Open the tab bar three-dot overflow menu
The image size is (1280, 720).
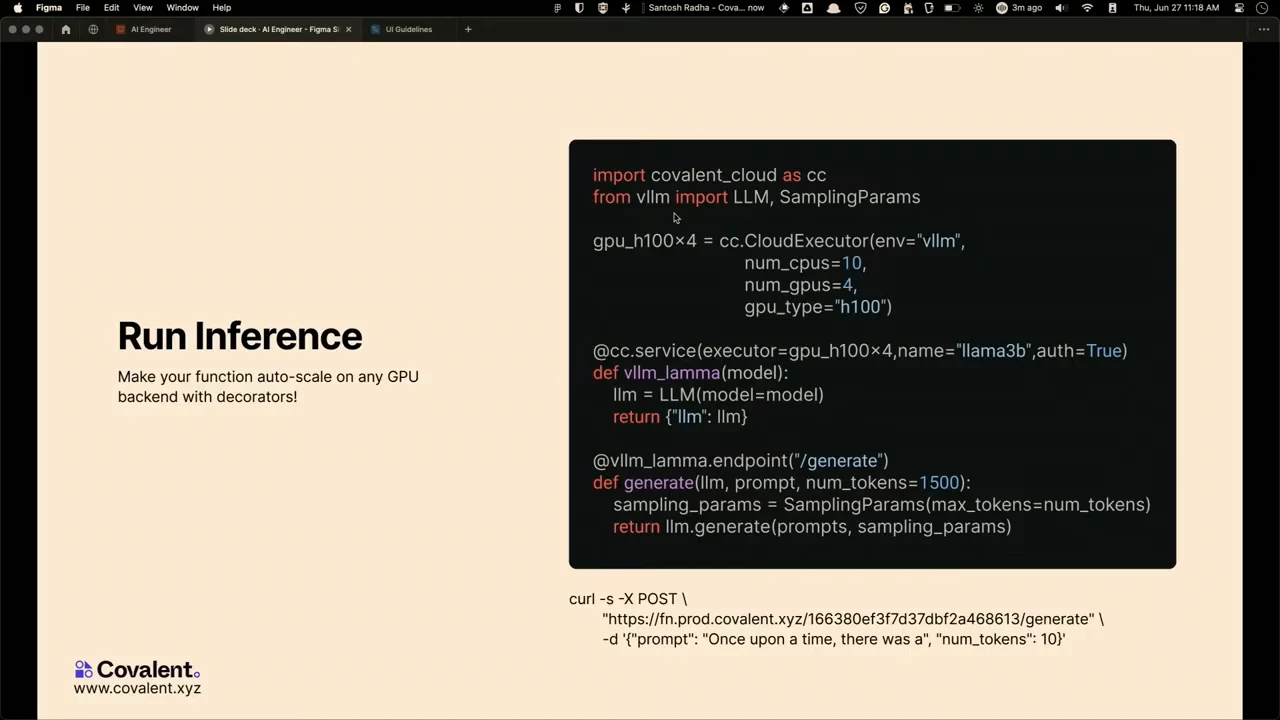pyautogui.click(x=1264, y=29)
